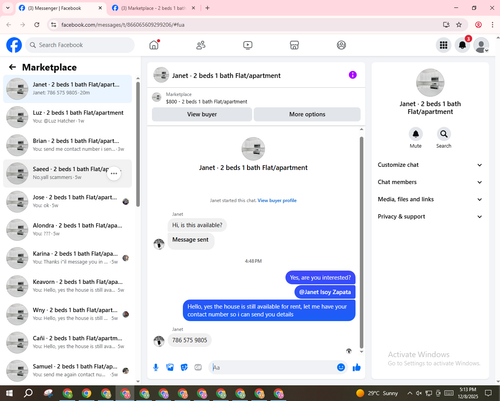
Task: Open the Facebook home logo
Action: click(x=14, y=45)
